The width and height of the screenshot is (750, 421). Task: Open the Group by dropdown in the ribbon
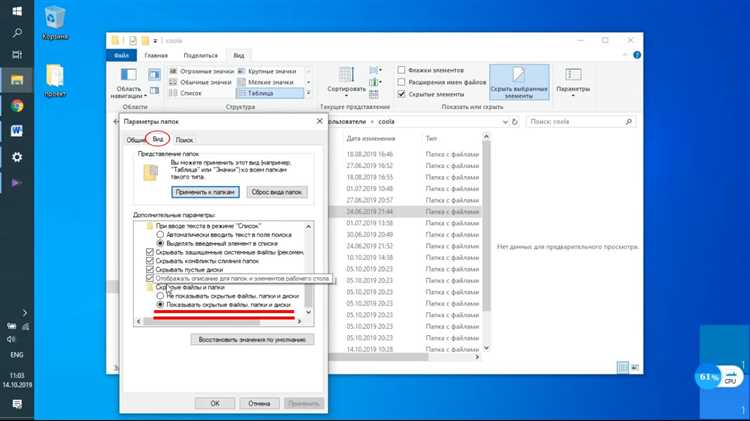click(x=375, y=70)
